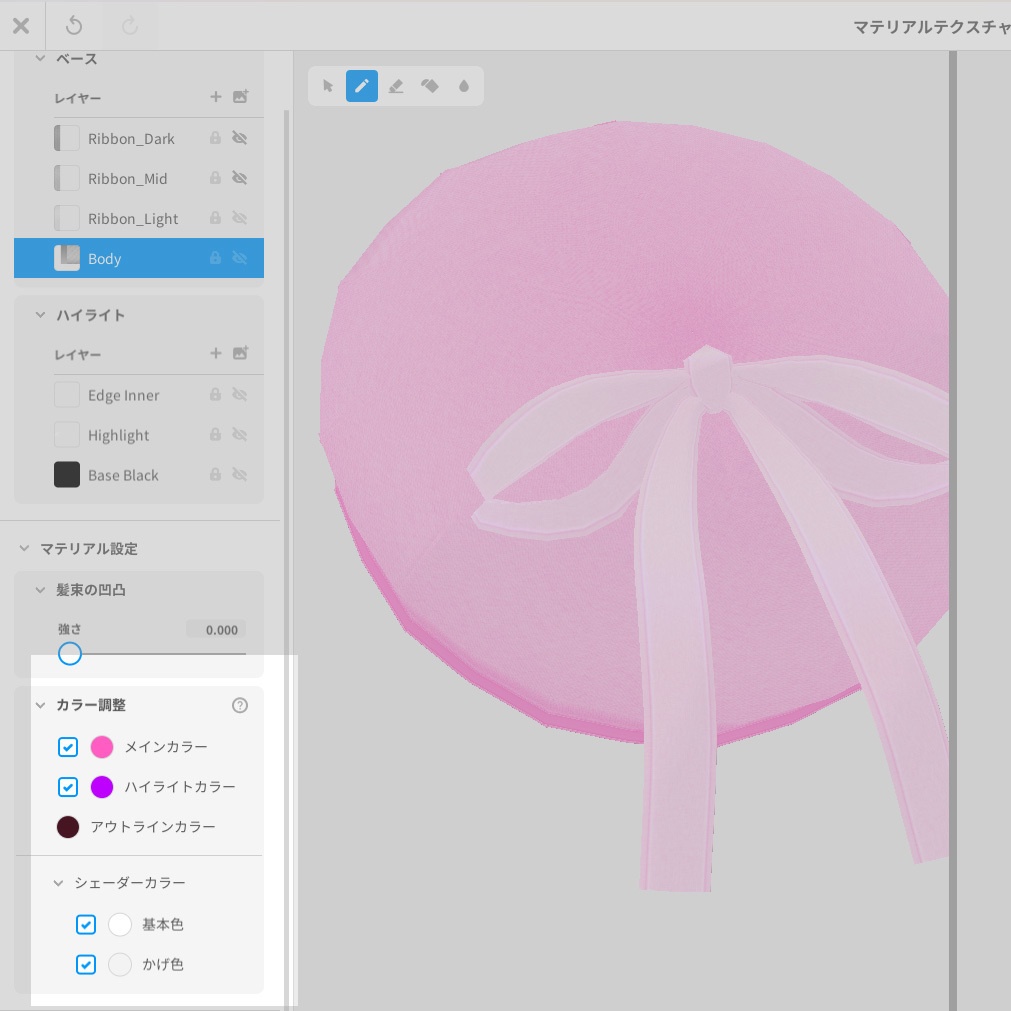This screenshot has height=1011, width=1011.
Task: Activate the brush tool in the toolbar
Action: 362,86
